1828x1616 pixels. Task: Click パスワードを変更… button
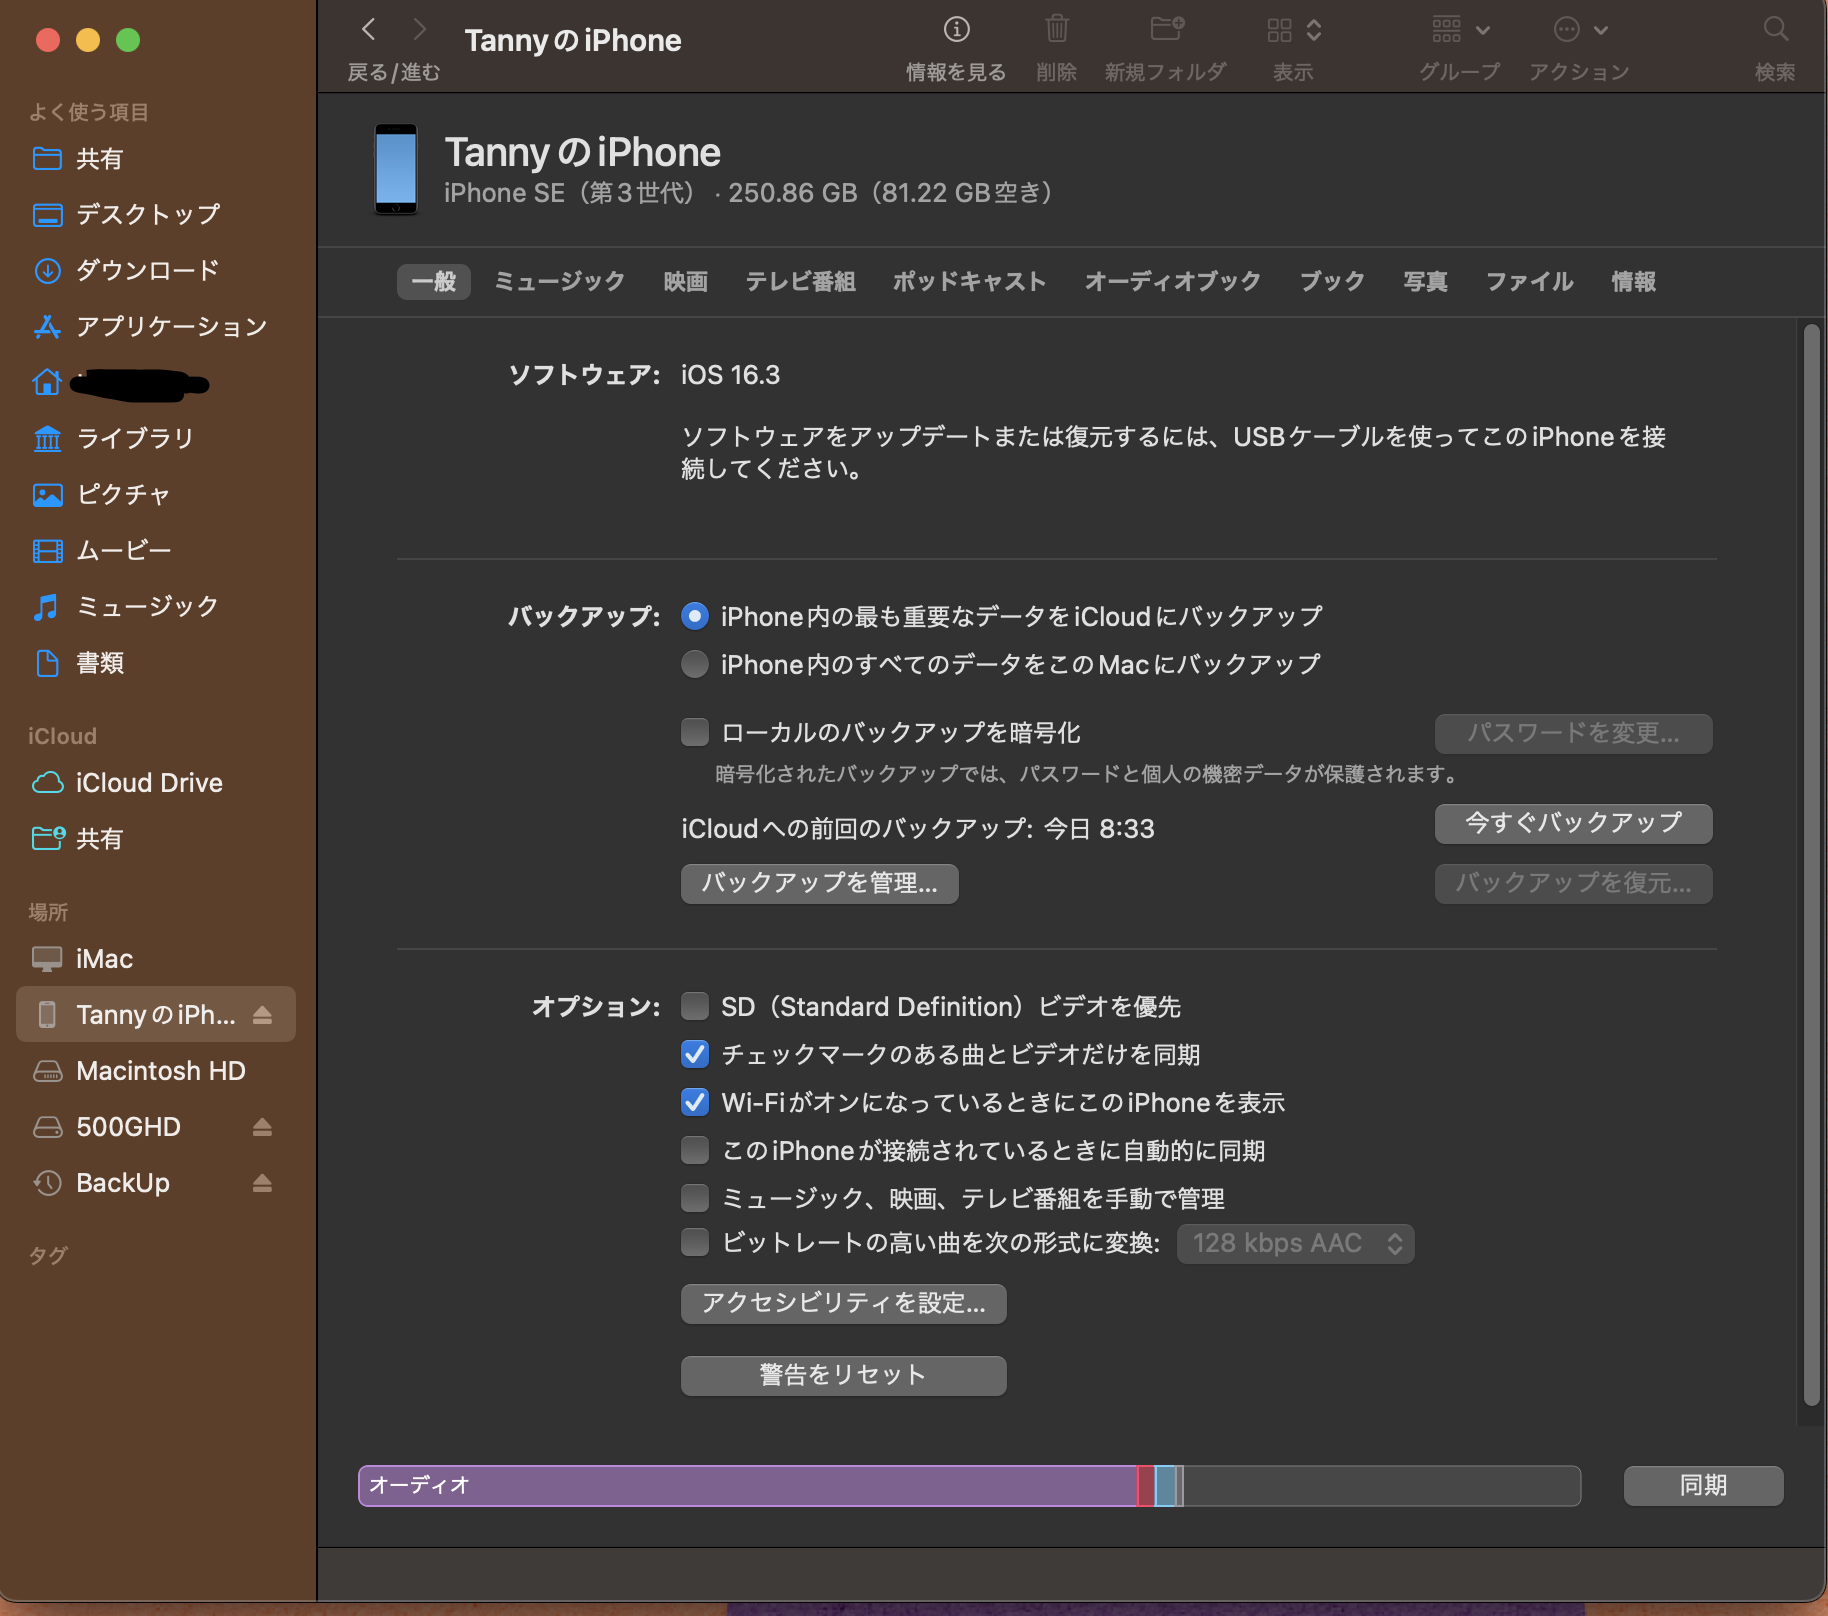tap(1574, 733)
